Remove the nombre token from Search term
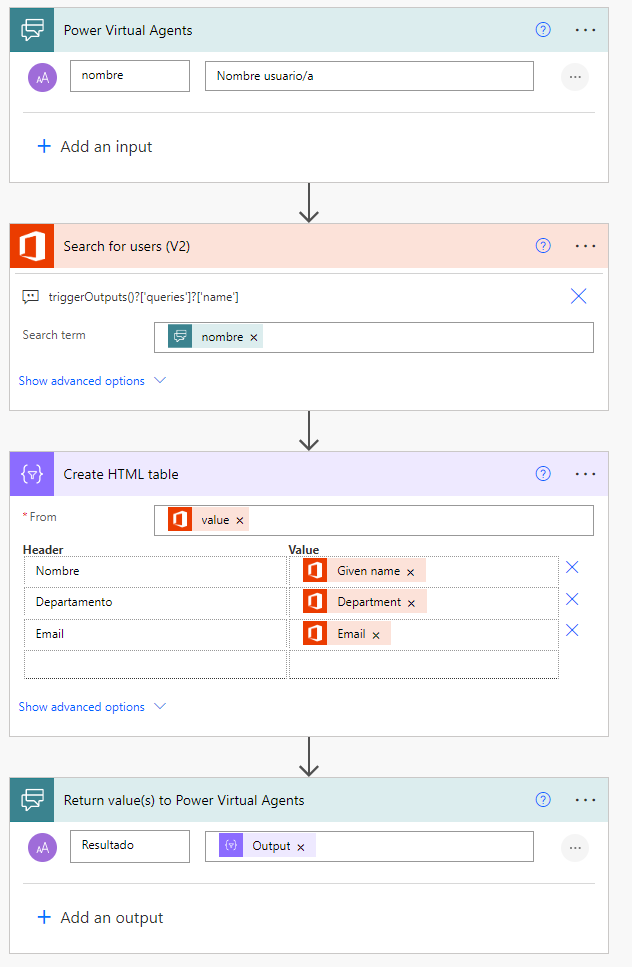632x967 pixels. coord(254,338)
